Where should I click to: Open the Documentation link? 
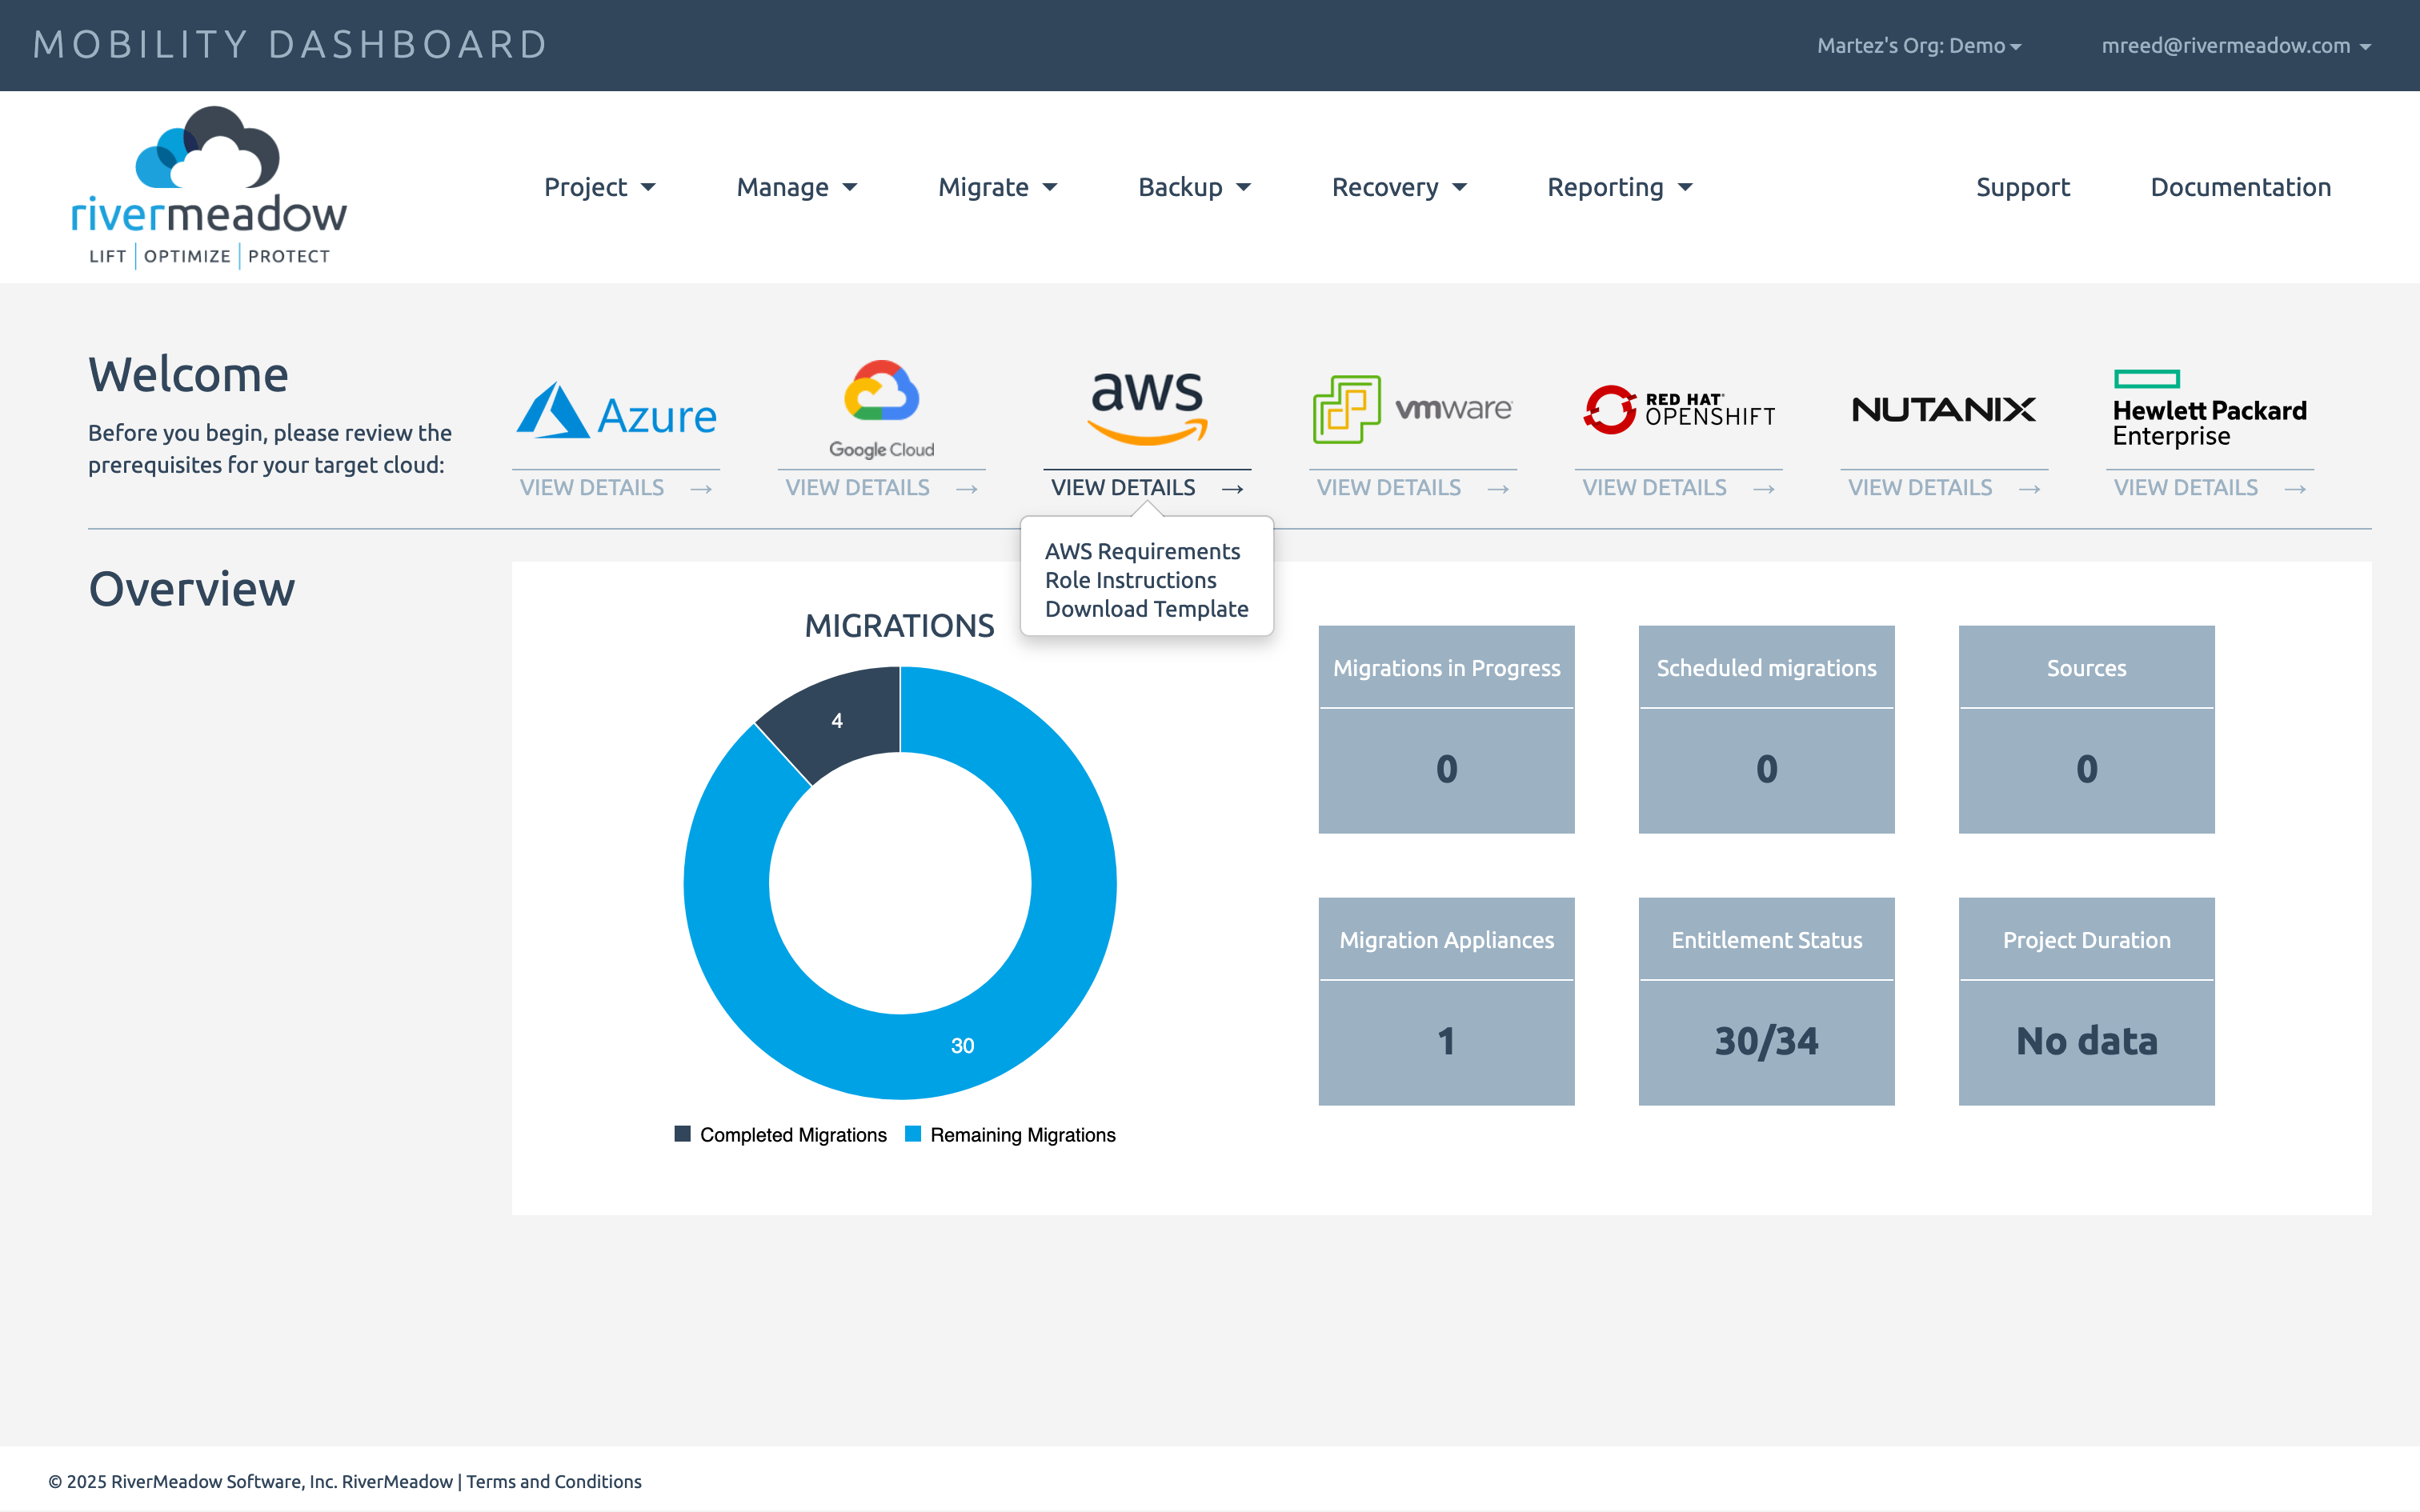pyautogui.click(x=2240, y=187)
